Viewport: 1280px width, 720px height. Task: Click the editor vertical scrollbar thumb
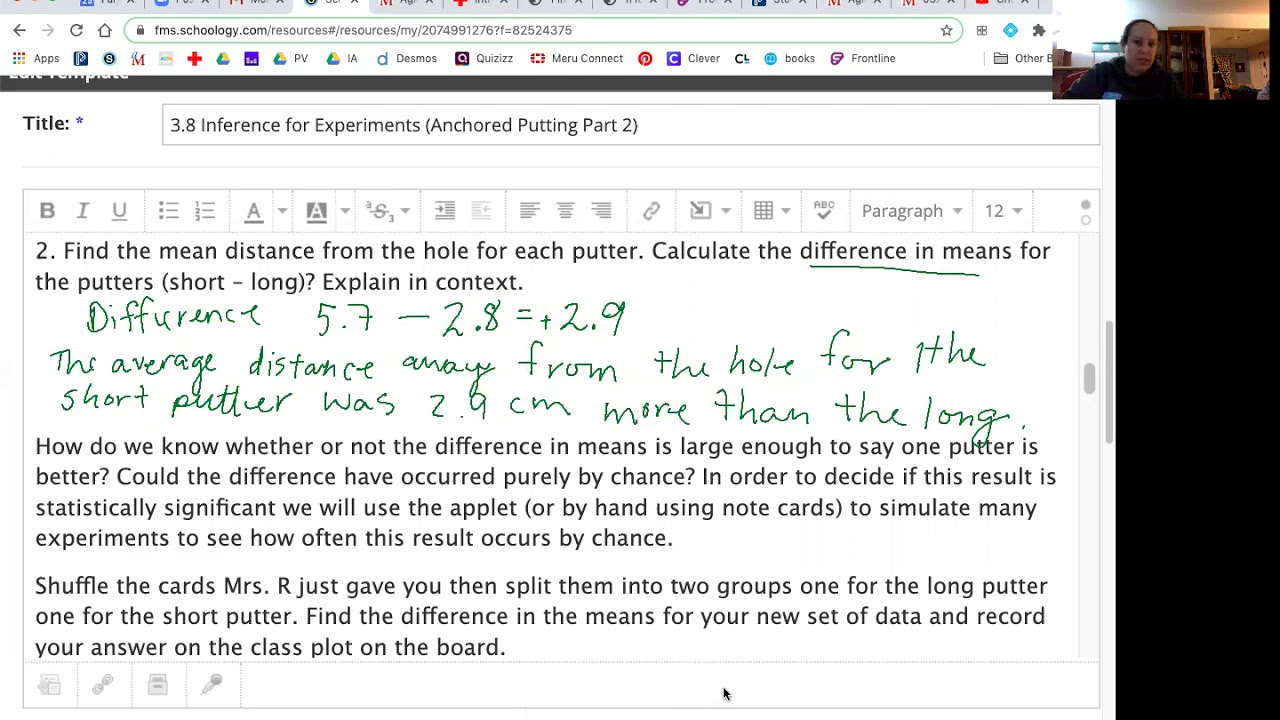tap(1089, 378)
